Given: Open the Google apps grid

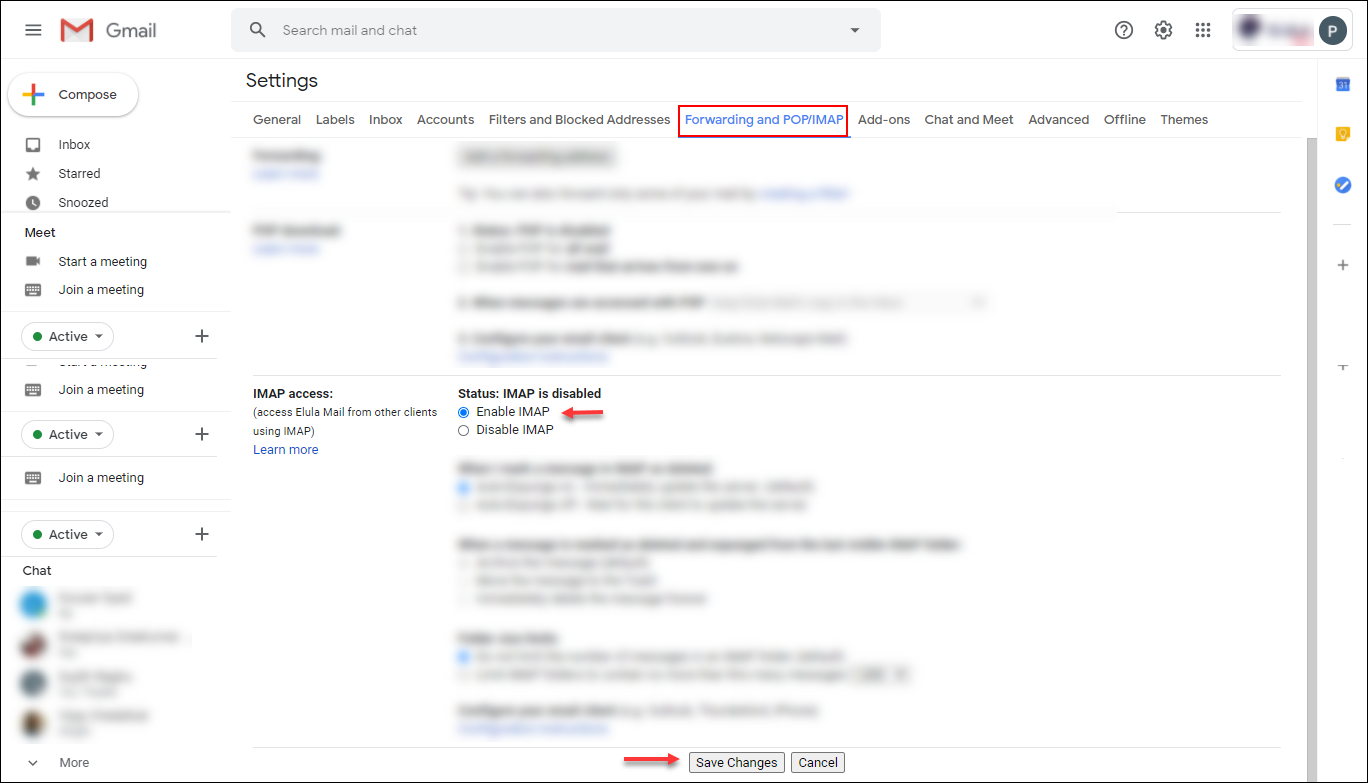Looking at the screenshot, I should 1203,30.
